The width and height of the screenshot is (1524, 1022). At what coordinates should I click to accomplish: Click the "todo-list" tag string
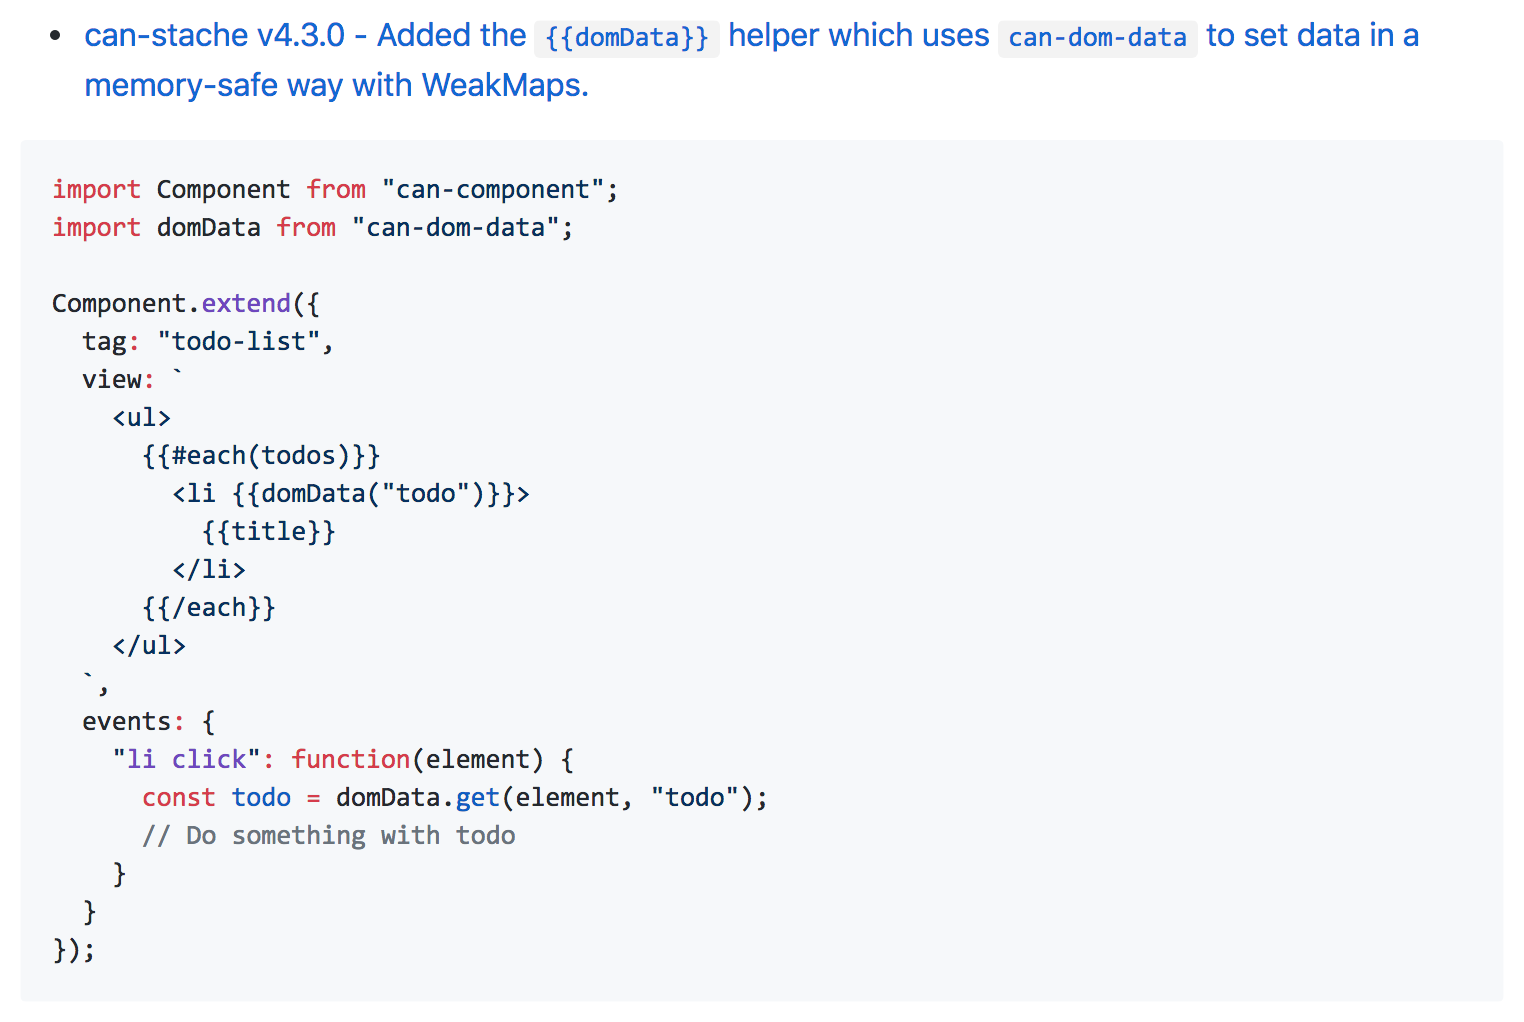(239, 341)
